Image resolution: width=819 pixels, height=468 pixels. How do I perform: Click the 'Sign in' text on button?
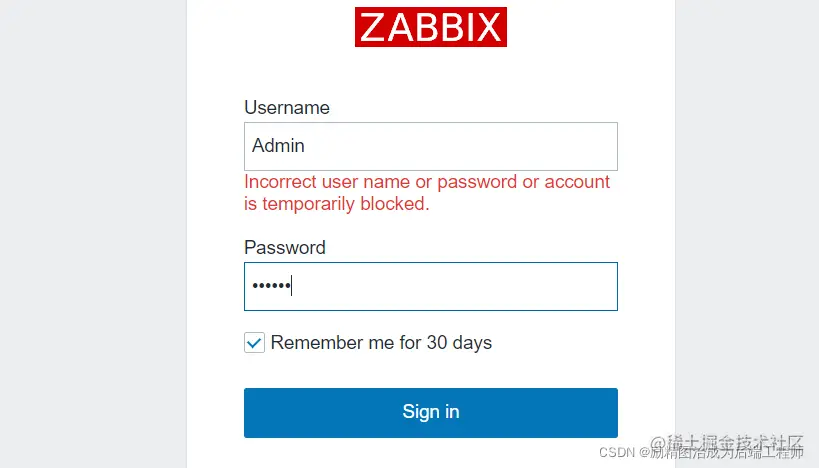point(430,412)
